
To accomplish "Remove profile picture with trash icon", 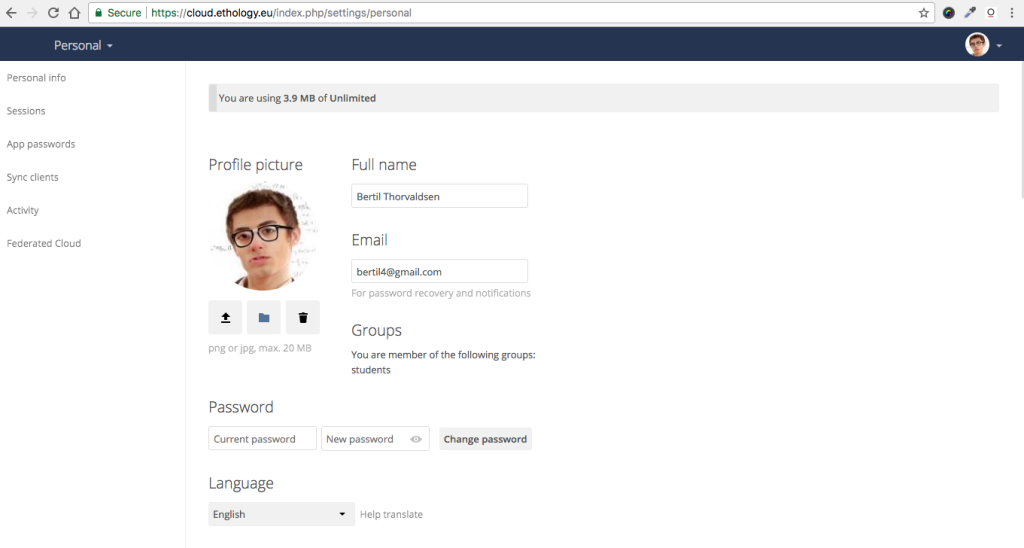I will point(303,317).
